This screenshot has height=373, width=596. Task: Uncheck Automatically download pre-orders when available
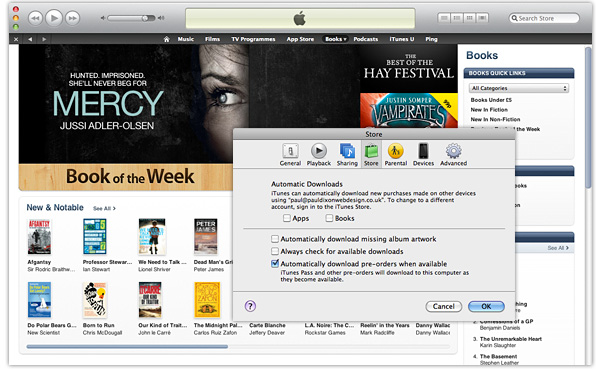pos(275,263)
